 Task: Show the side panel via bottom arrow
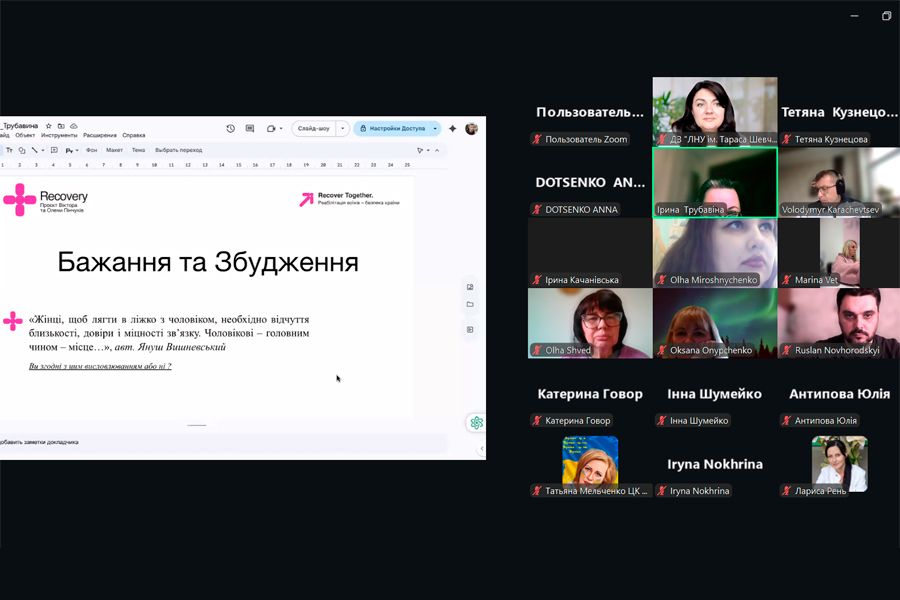coord(482,448)
